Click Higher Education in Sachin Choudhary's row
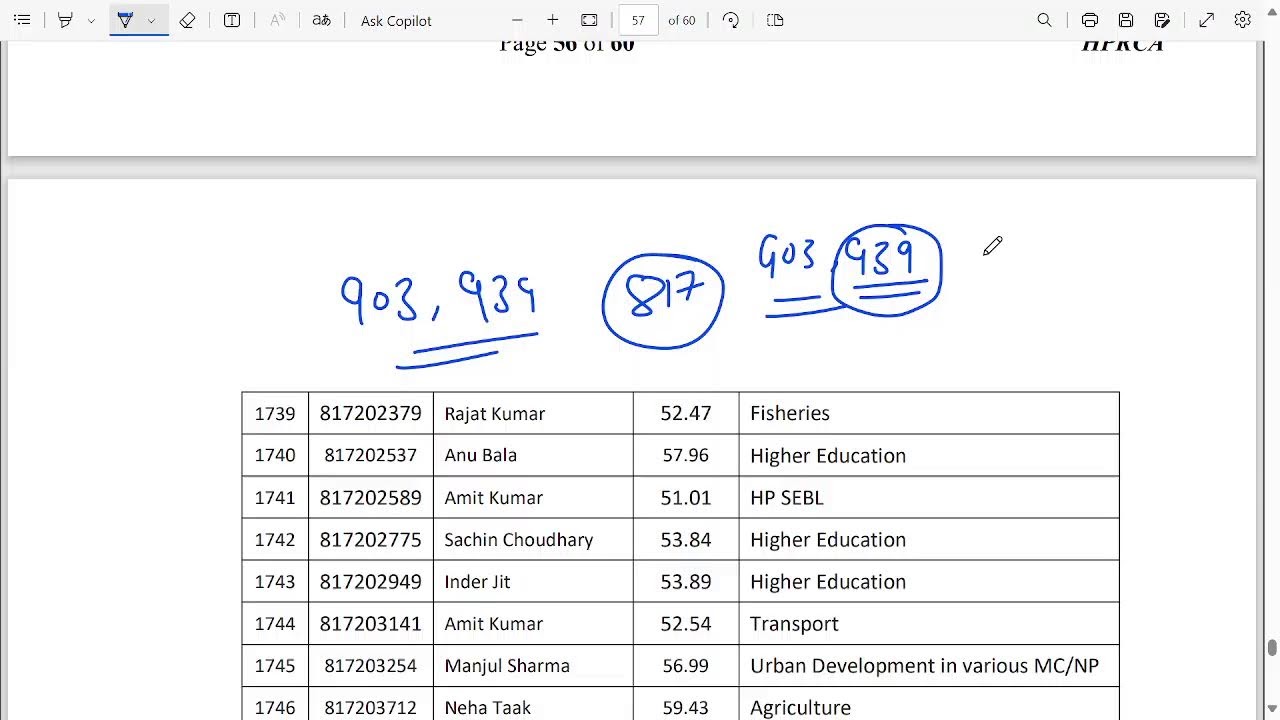1280x720 pixels. point(828,539)
